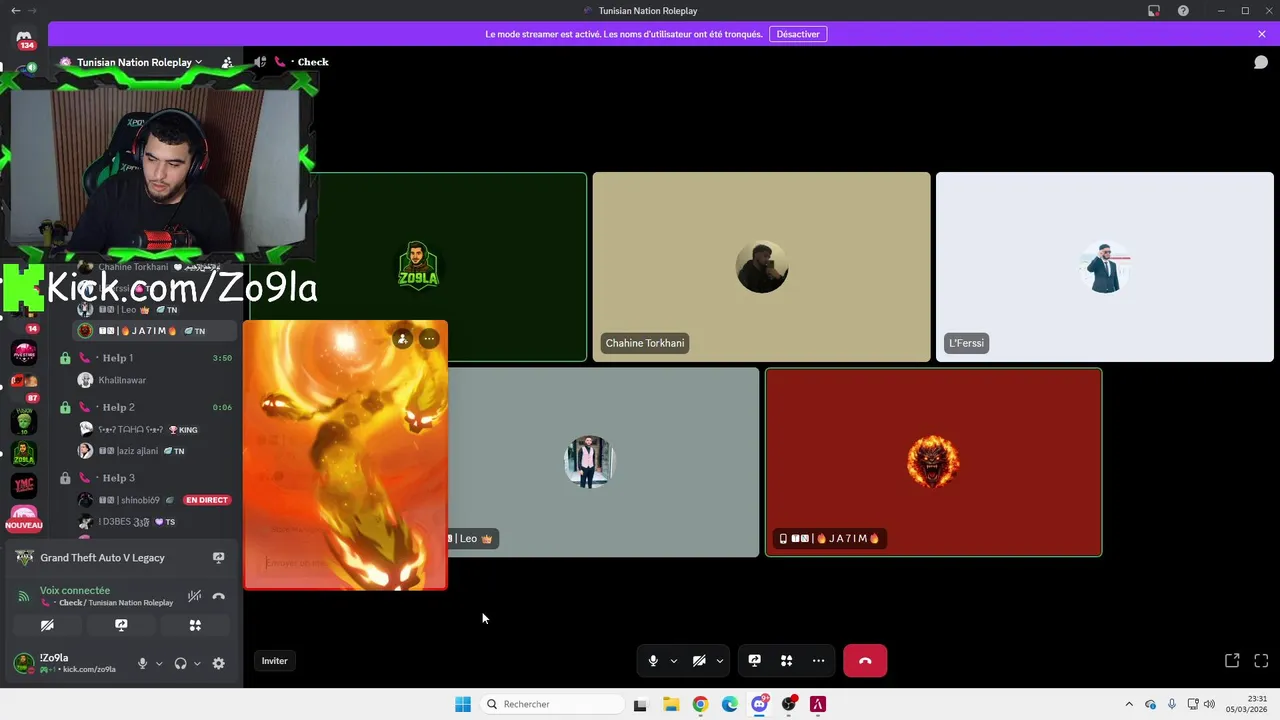Screen dimensions: 1280x720
Task: Toggle noise suppression in voice panel
Action: [x=194, y=597]
